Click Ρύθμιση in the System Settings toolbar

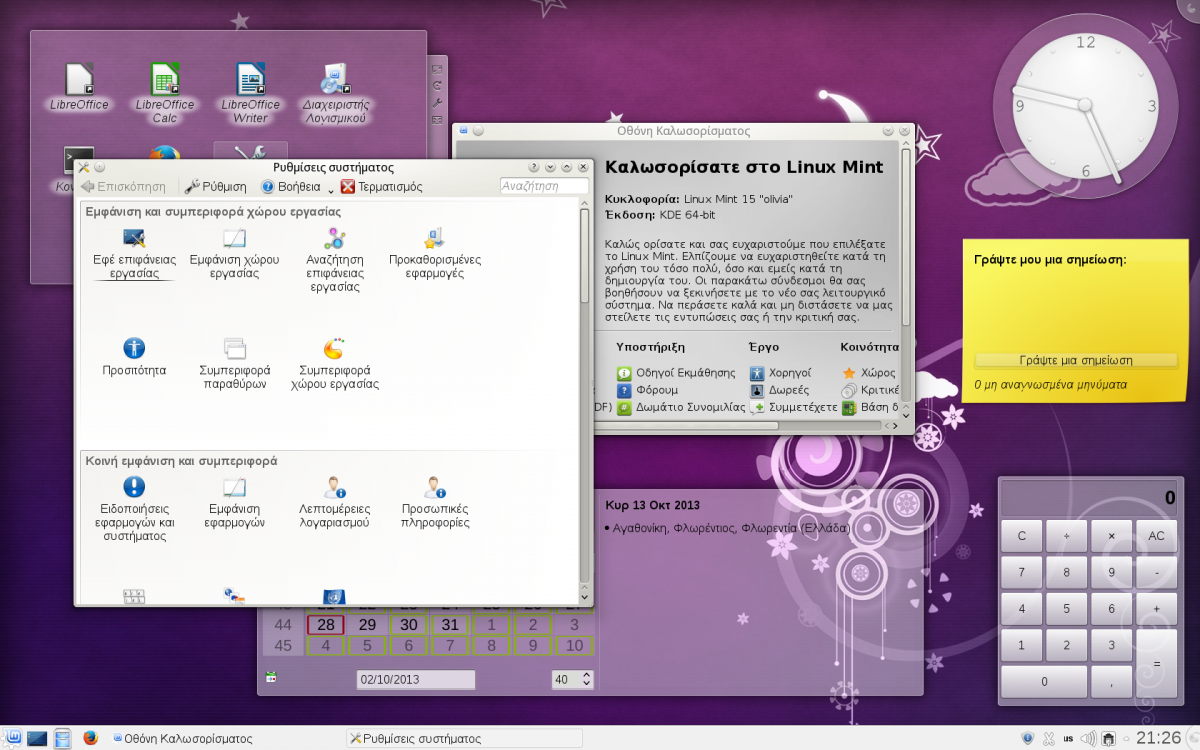tap(216, 187)
